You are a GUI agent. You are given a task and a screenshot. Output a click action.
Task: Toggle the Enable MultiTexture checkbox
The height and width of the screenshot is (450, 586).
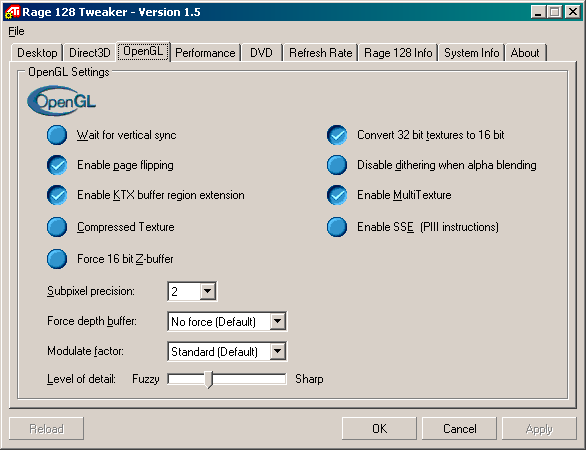(x=337, y=195)
